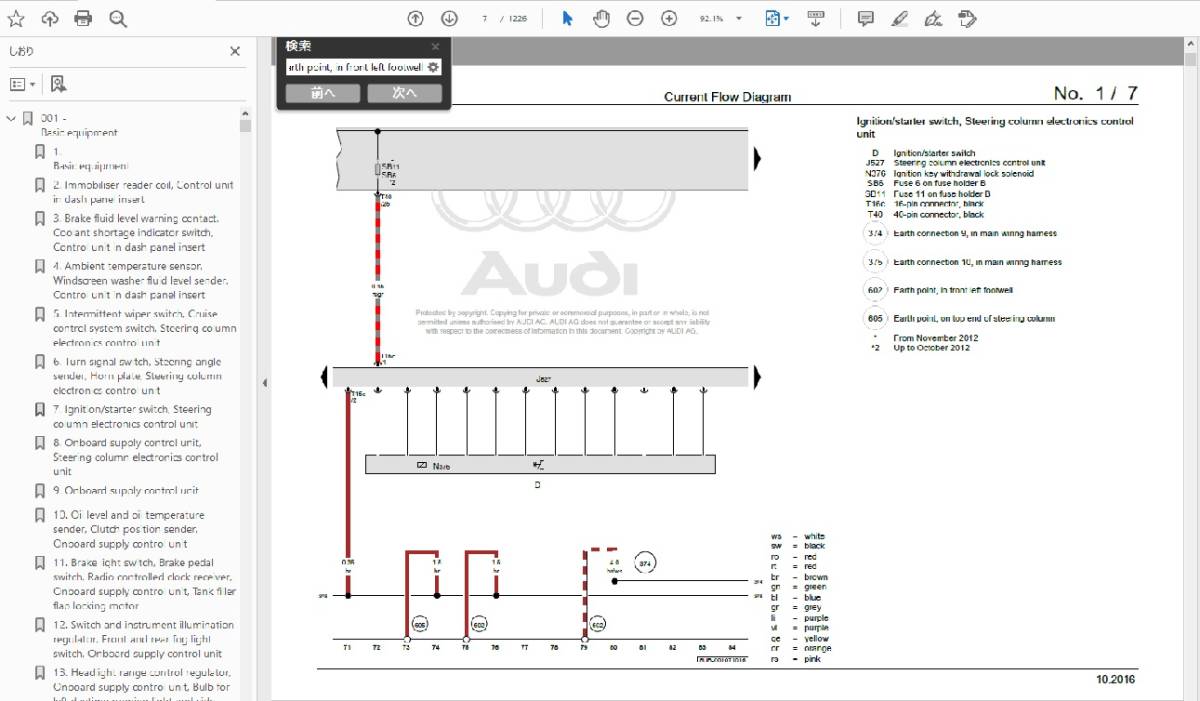Zoom out with the minus icon
The height and width of the screenshot is (701, 1200).
pos(635,18)
